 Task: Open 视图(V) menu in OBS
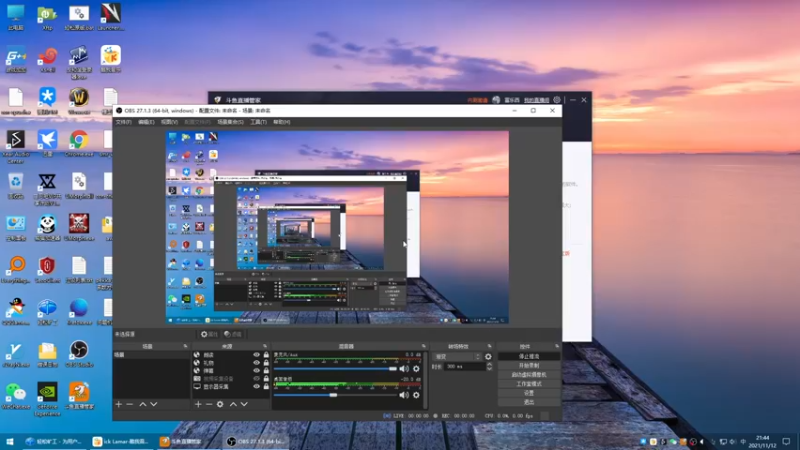coord(169,122)
